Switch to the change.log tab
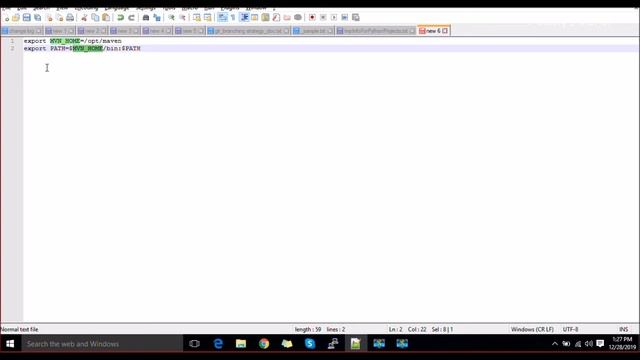This screenshot has width=640, height=360. tap(21, 31)
